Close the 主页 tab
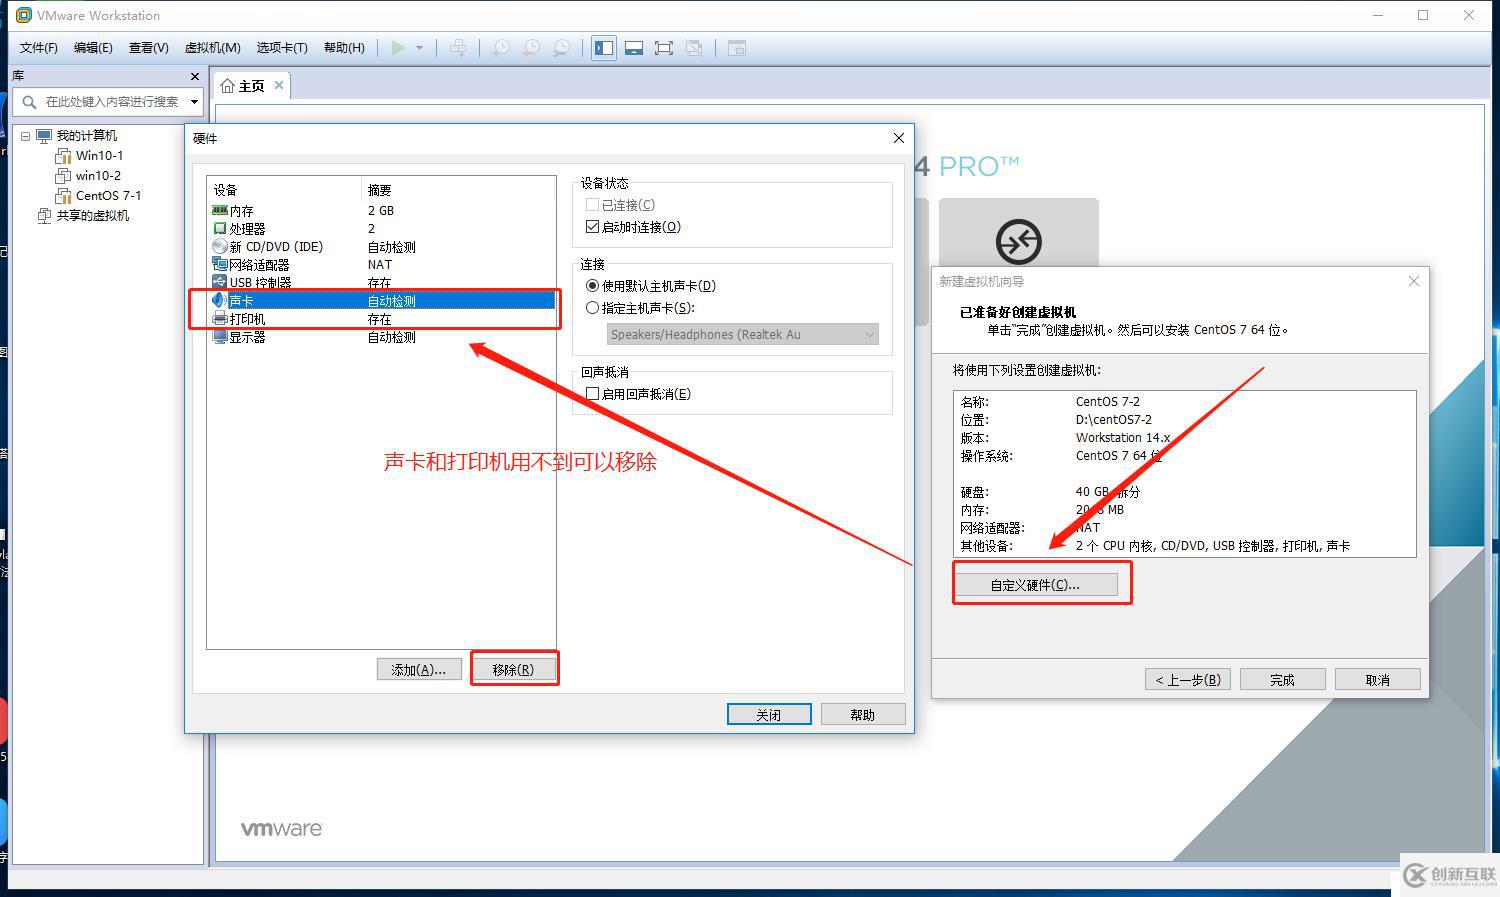Viewport: 1500px width, 897px height. coord(279,85)
